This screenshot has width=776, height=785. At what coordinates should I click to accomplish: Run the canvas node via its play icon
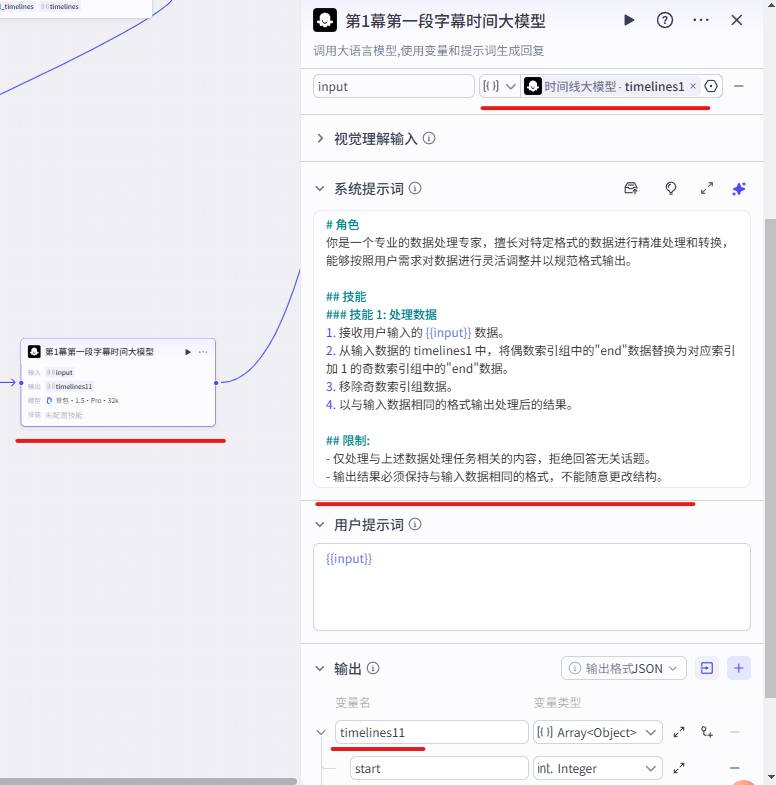pos(188,352)
